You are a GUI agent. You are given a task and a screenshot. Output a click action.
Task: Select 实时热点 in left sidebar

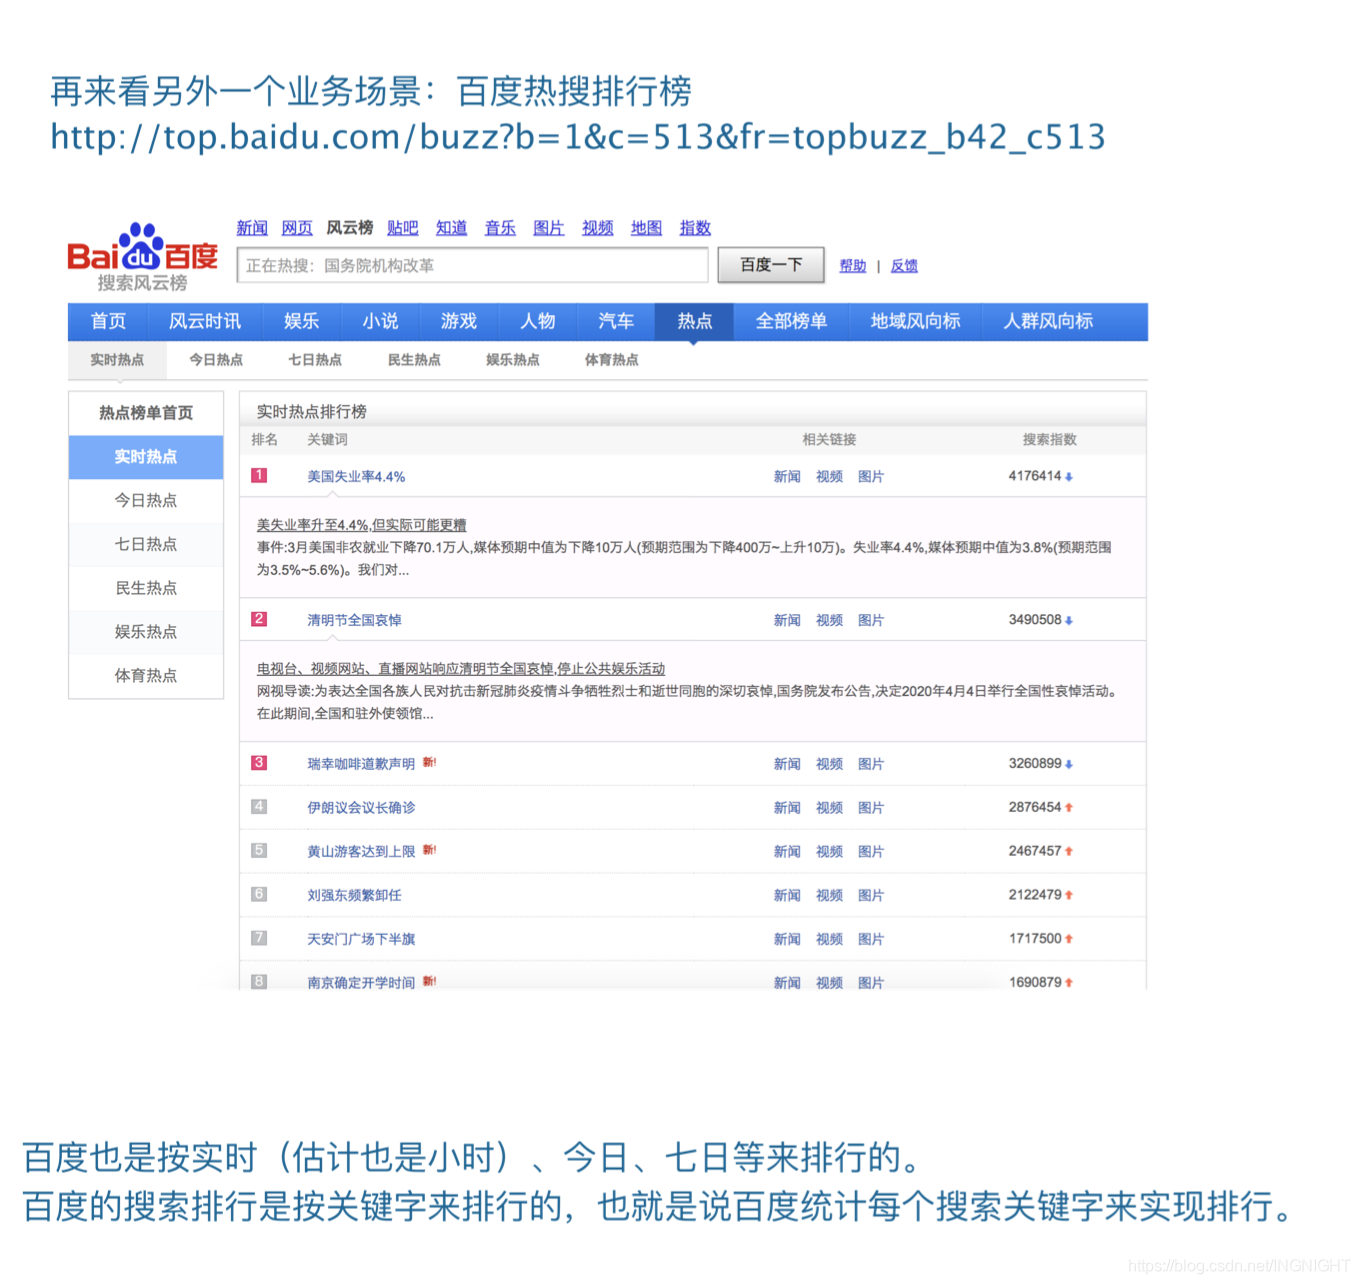coord(146,457)
